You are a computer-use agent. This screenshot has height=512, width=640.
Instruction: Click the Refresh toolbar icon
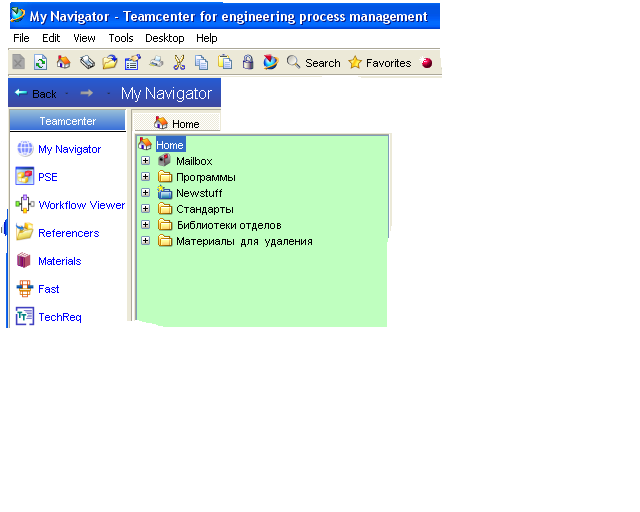tap(40, 62)
